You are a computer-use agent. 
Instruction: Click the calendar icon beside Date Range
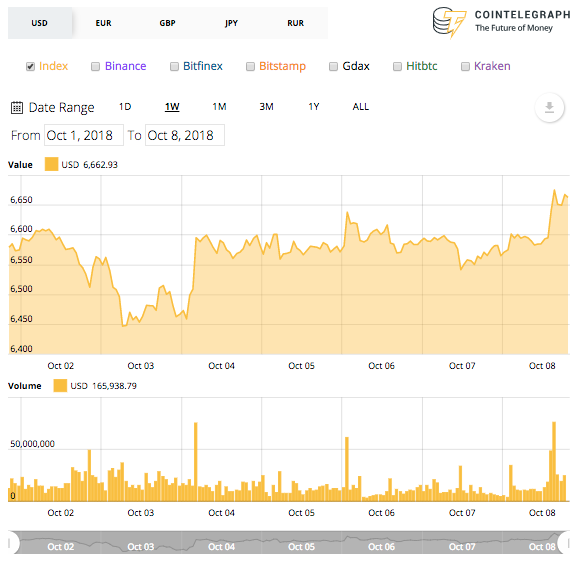coord(17,108)
